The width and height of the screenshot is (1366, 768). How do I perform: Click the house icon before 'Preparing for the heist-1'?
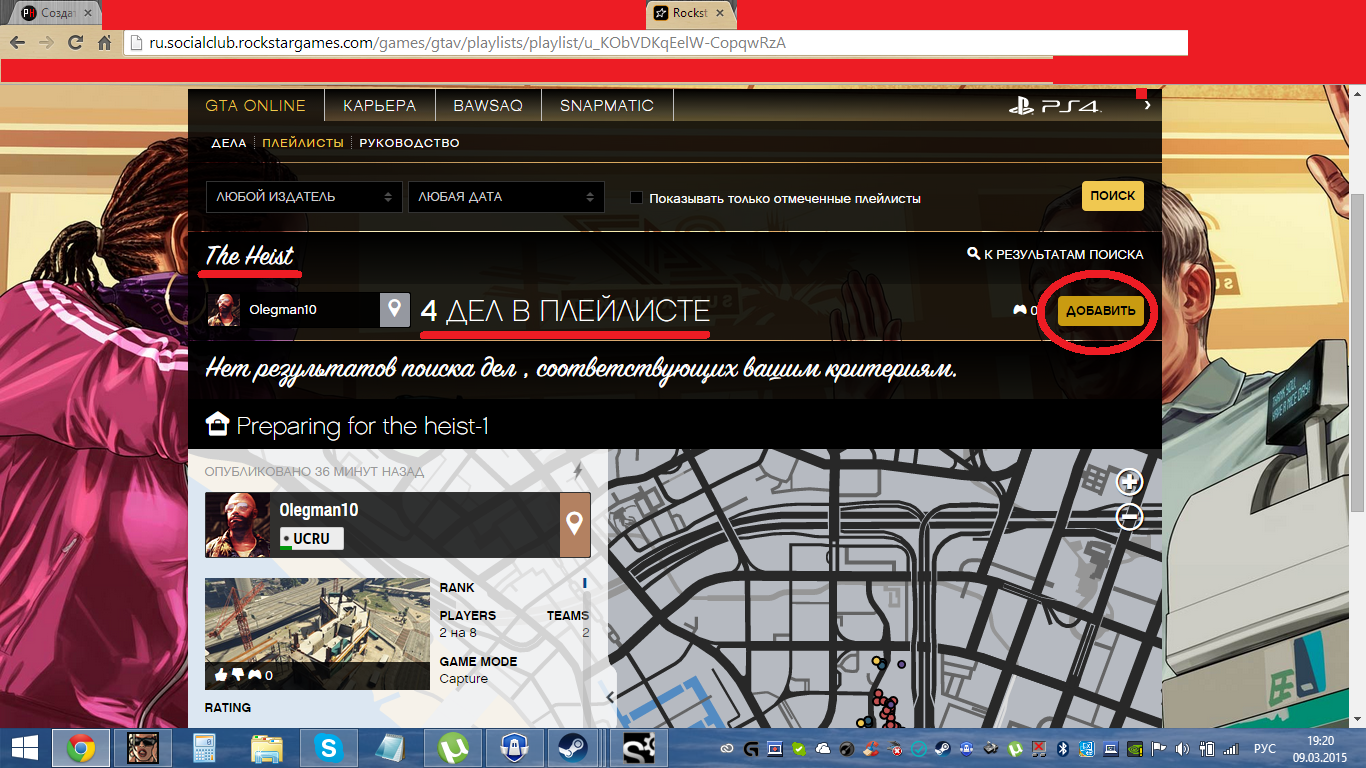pos(216,426)
